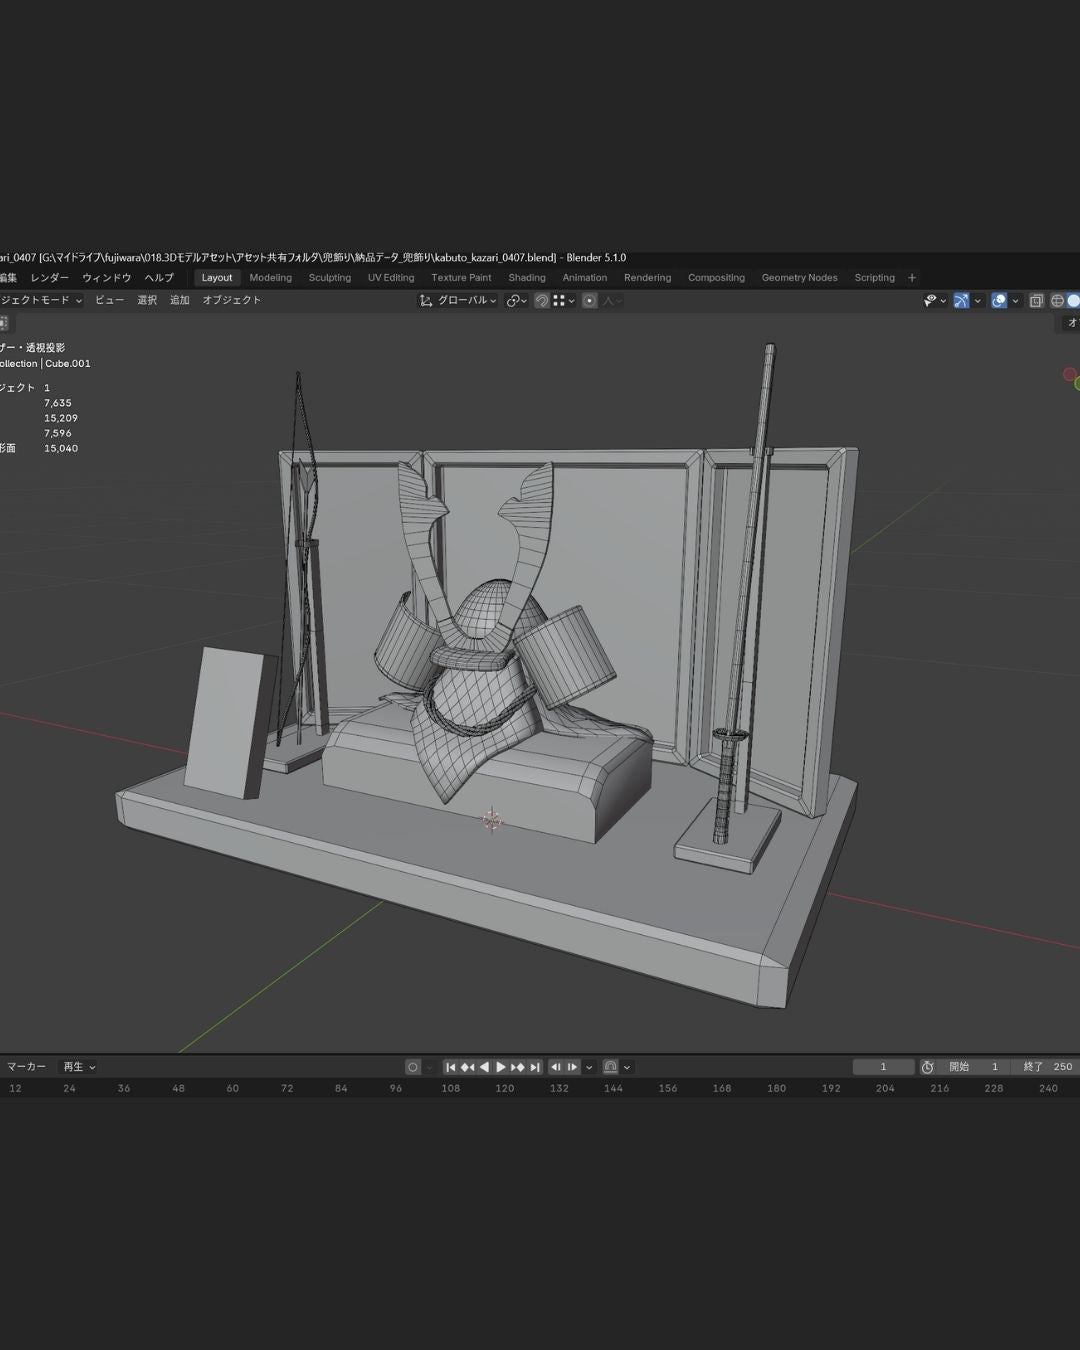The image size is (1080, 1350).
Task: Click the current frame field showing 1
Action: coord(883,1067)
